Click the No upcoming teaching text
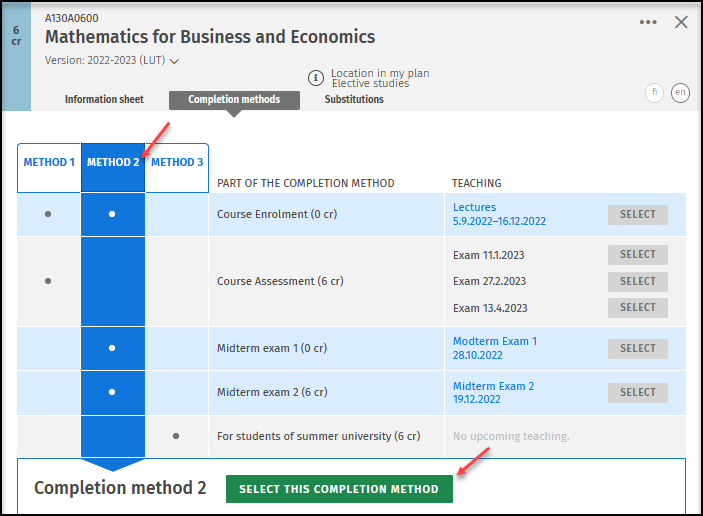This screenshot has width=703, height=516. pyautogui.click(x=511, y=436)
